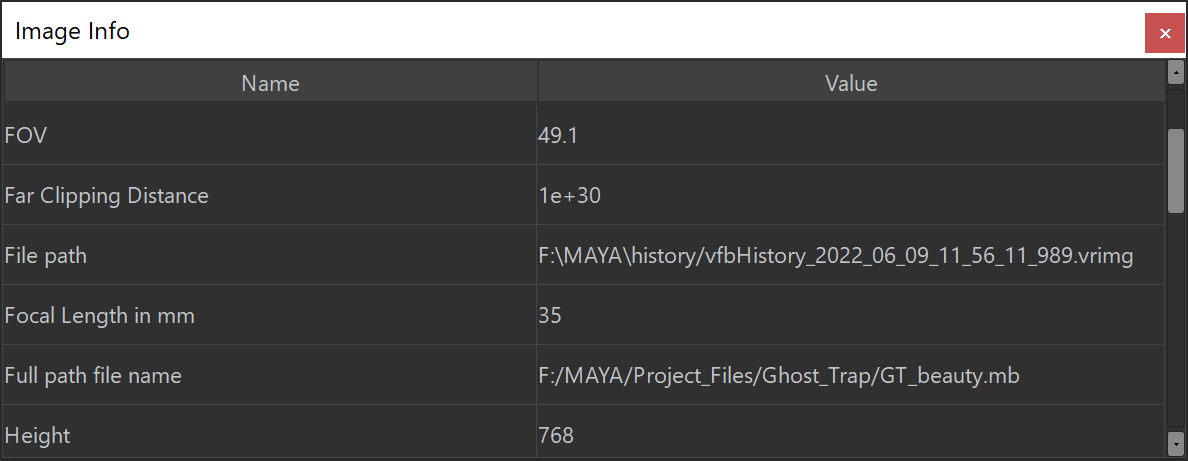Click the scrollbar track below the thumb
Image resolution: width=1188 pixels, height=461 pixels.
point(1176,320)
